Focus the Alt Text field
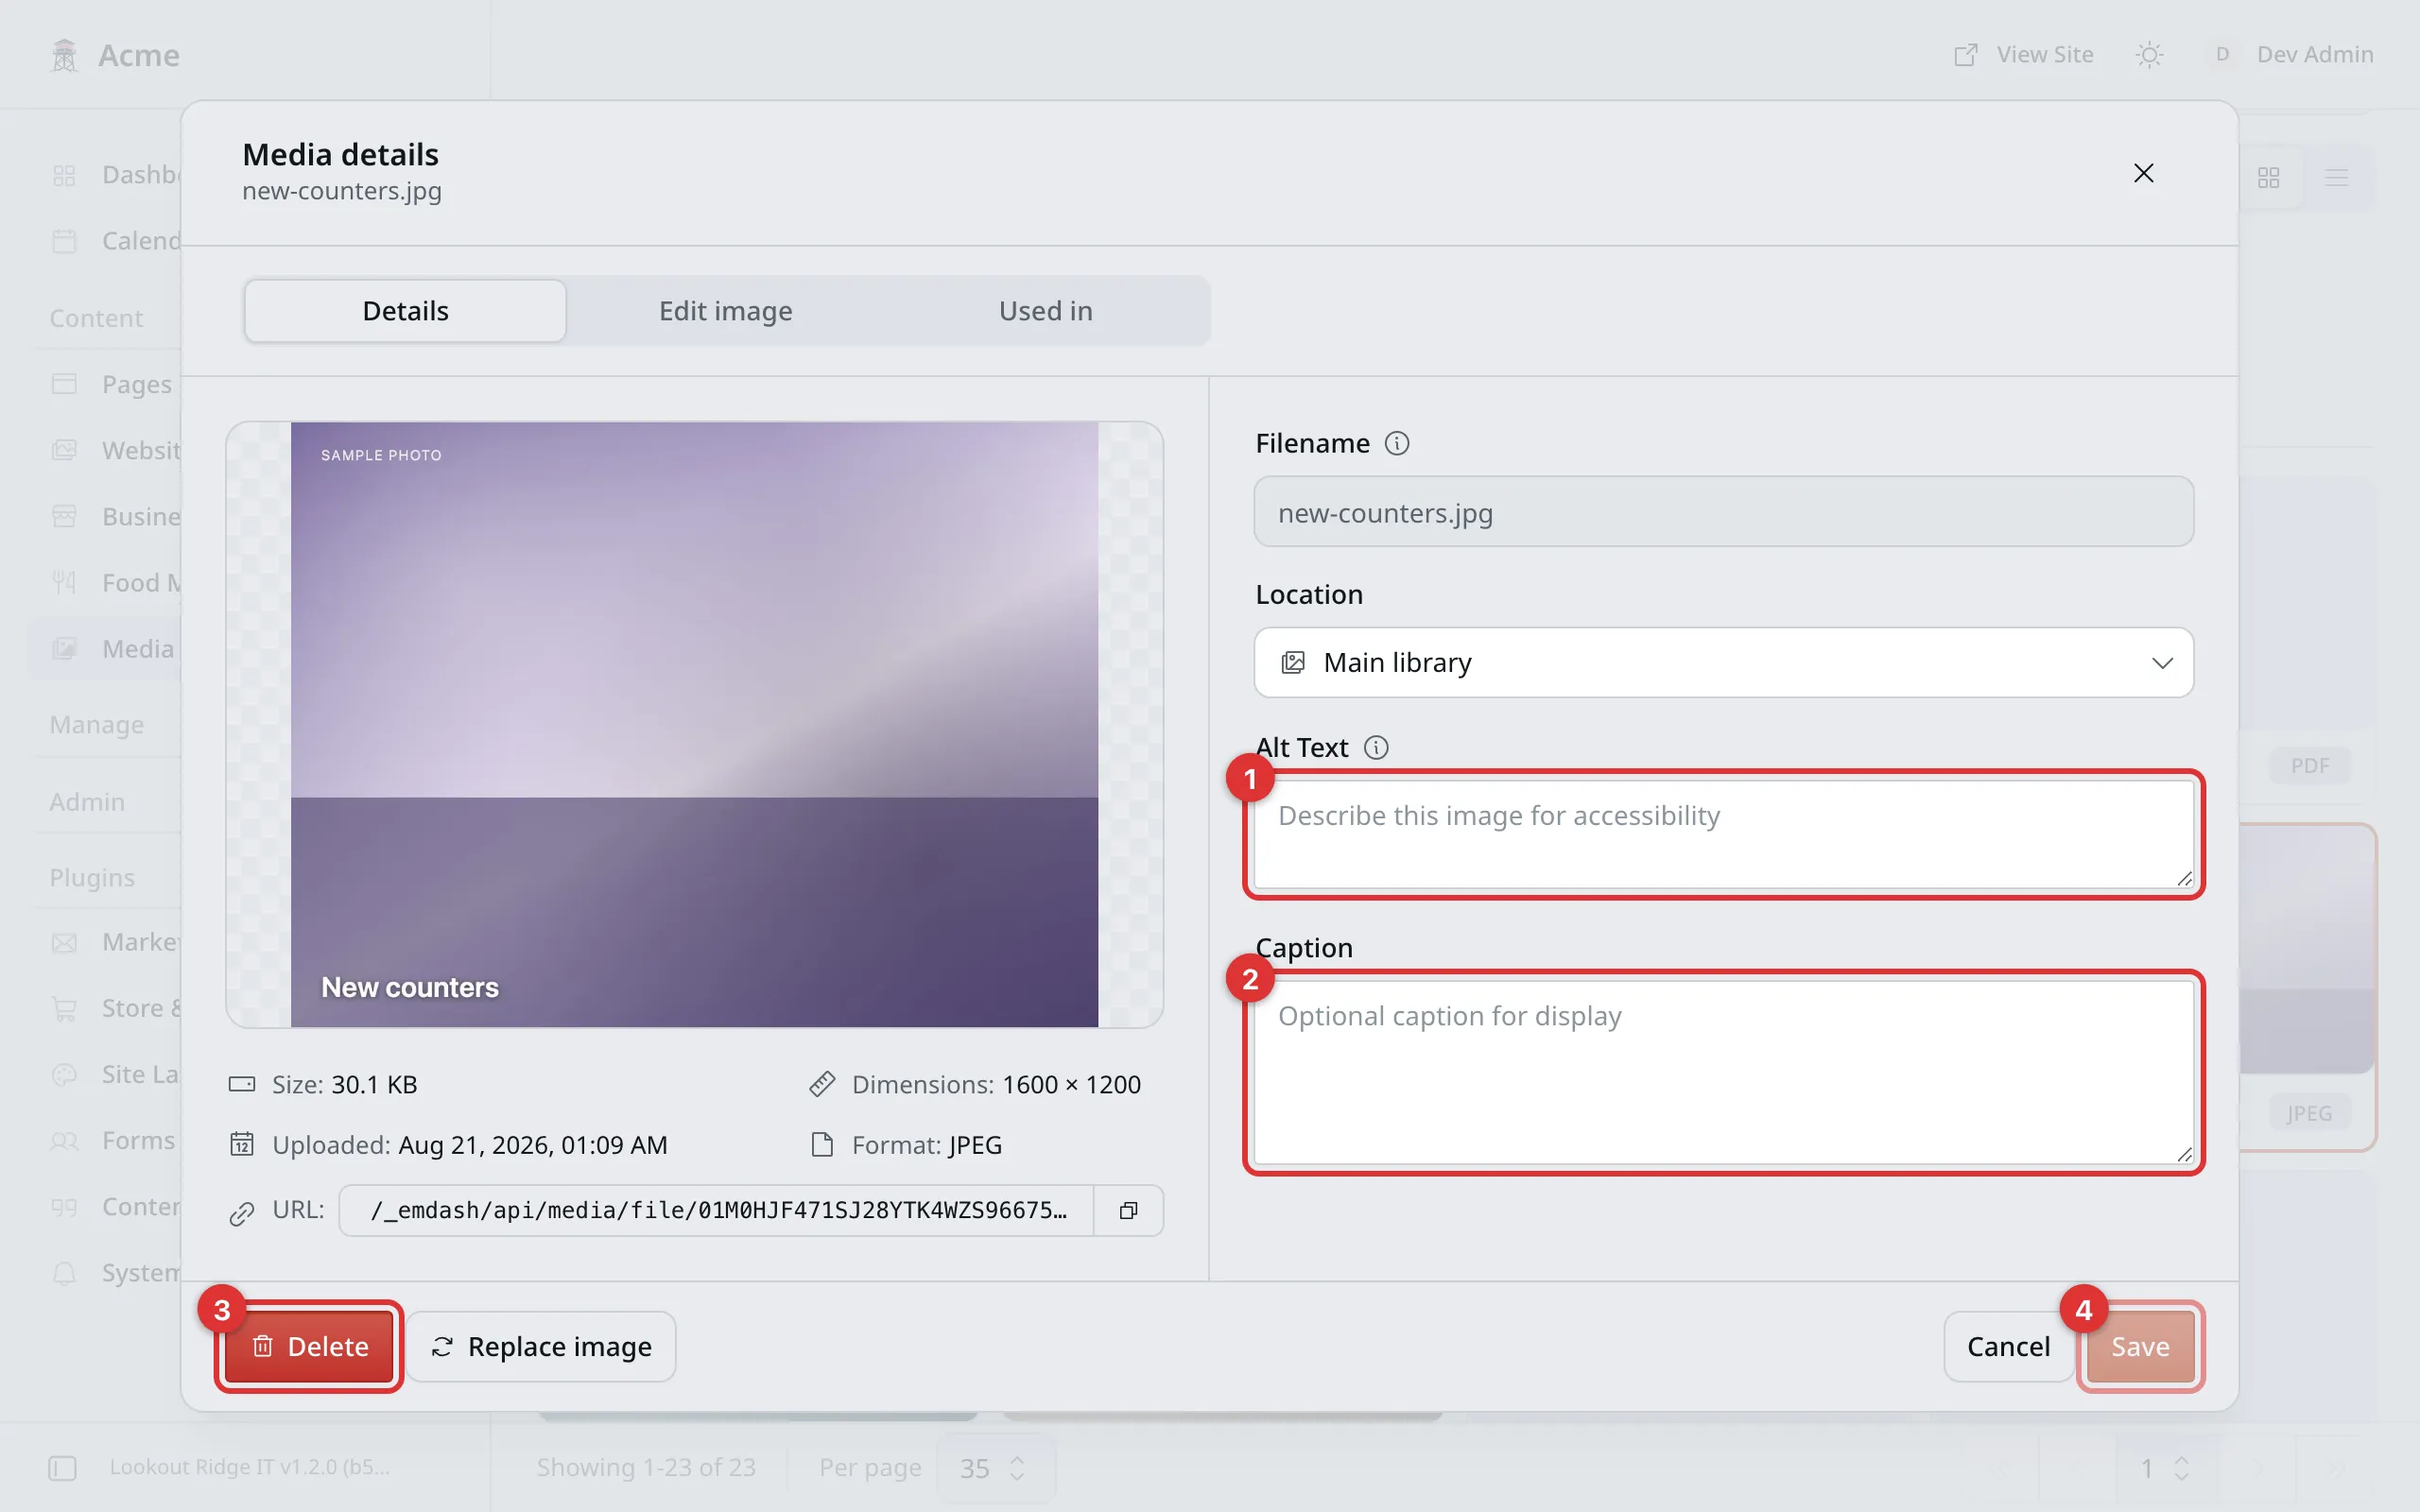The image size is (2420, 1512). point(1723,834)
